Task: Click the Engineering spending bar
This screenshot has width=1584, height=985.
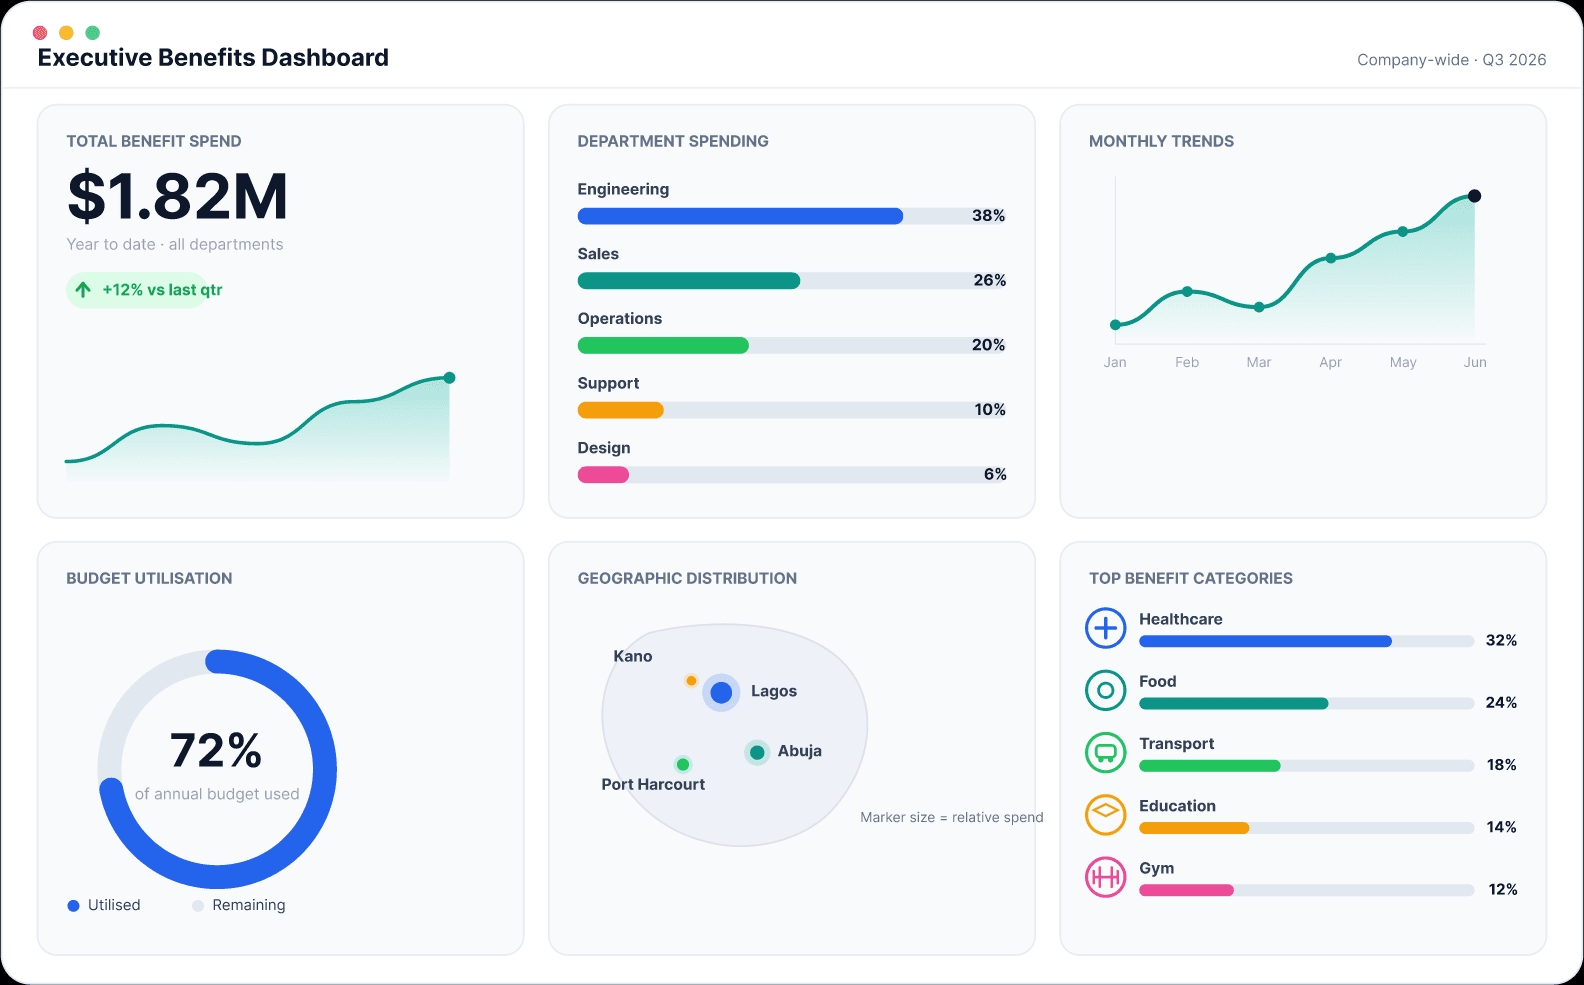Action: (x=791, y=216)
